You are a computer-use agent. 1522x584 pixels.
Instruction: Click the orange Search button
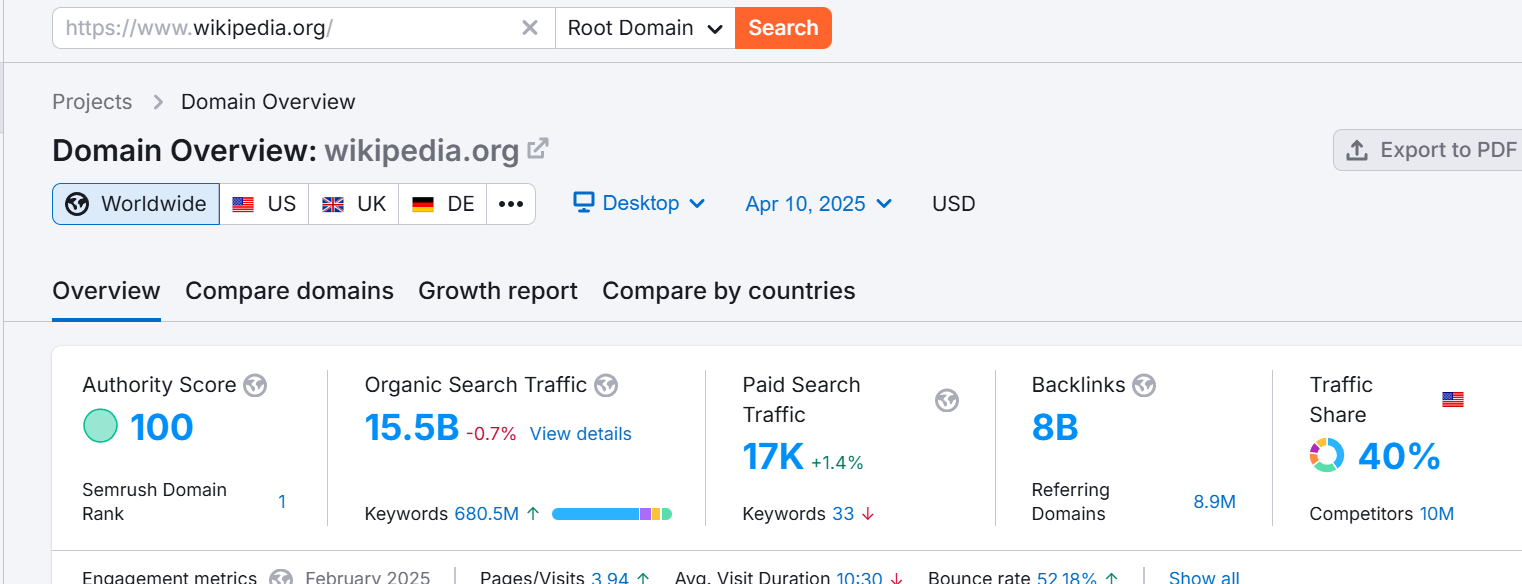click(783, 28)
